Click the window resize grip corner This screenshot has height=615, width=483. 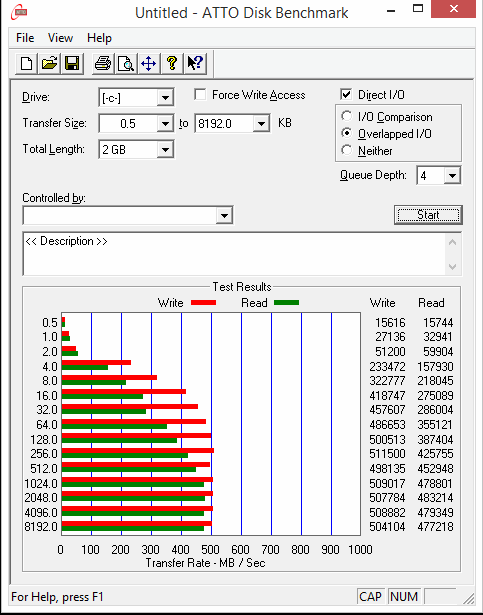(x=468, y=598)
